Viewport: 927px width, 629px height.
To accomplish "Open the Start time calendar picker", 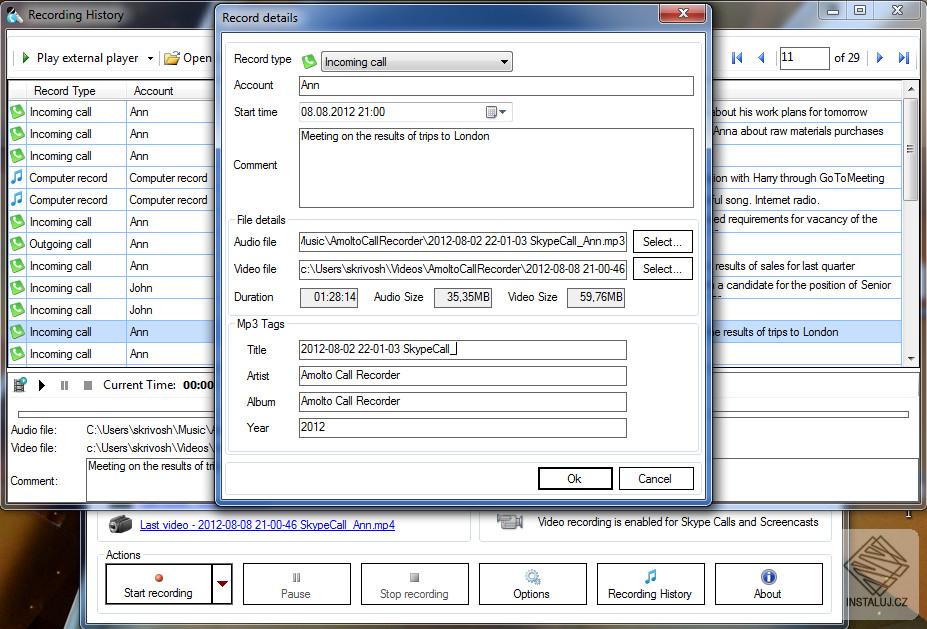I will click(495, 112).
